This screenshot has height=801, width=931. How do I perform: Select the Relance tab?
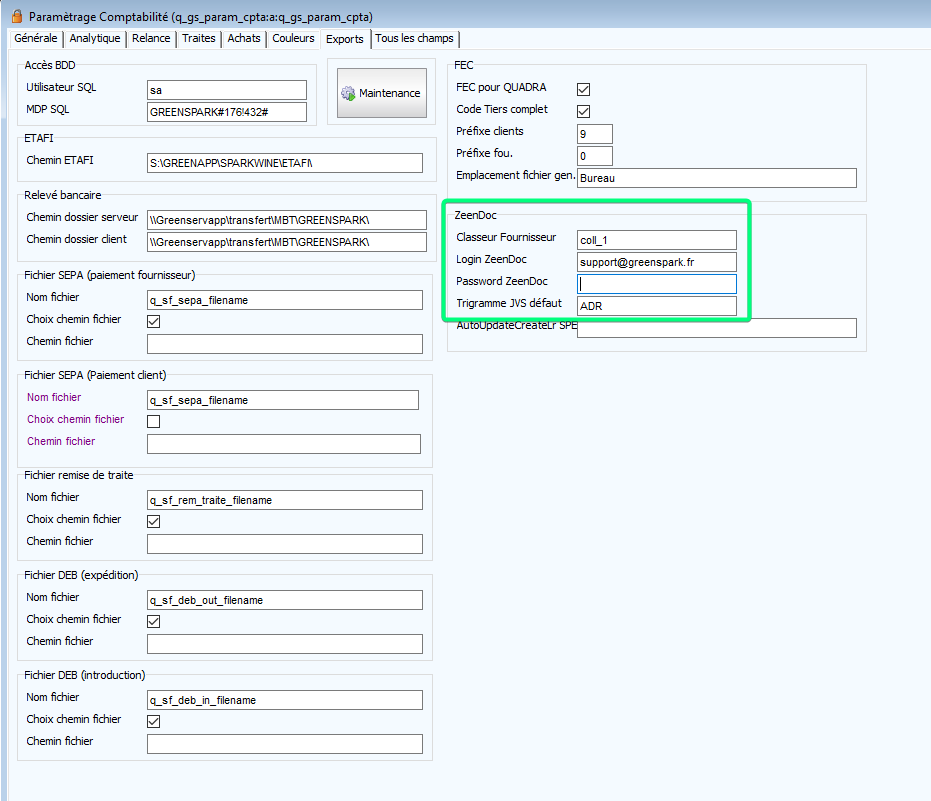coord(151,39)
